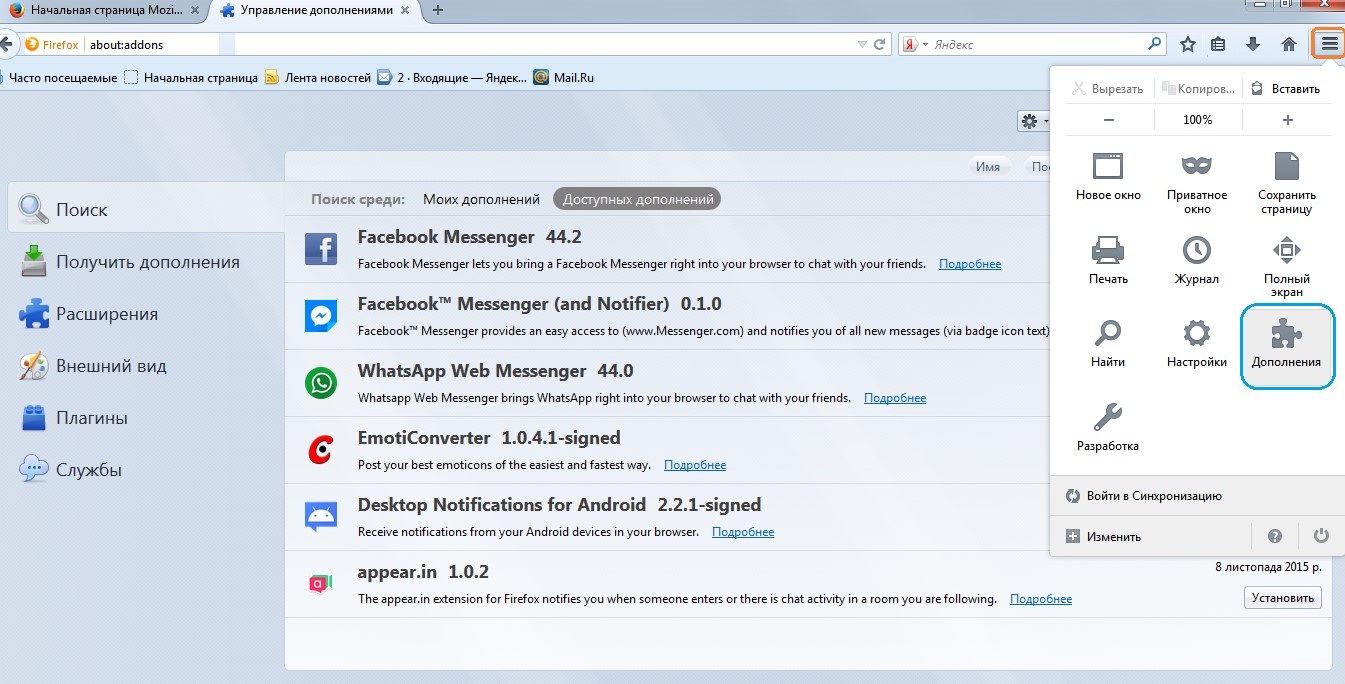Open Часто посещаемые bookmark
This screenshot has height=684, width=1345.
coord(59,77)
